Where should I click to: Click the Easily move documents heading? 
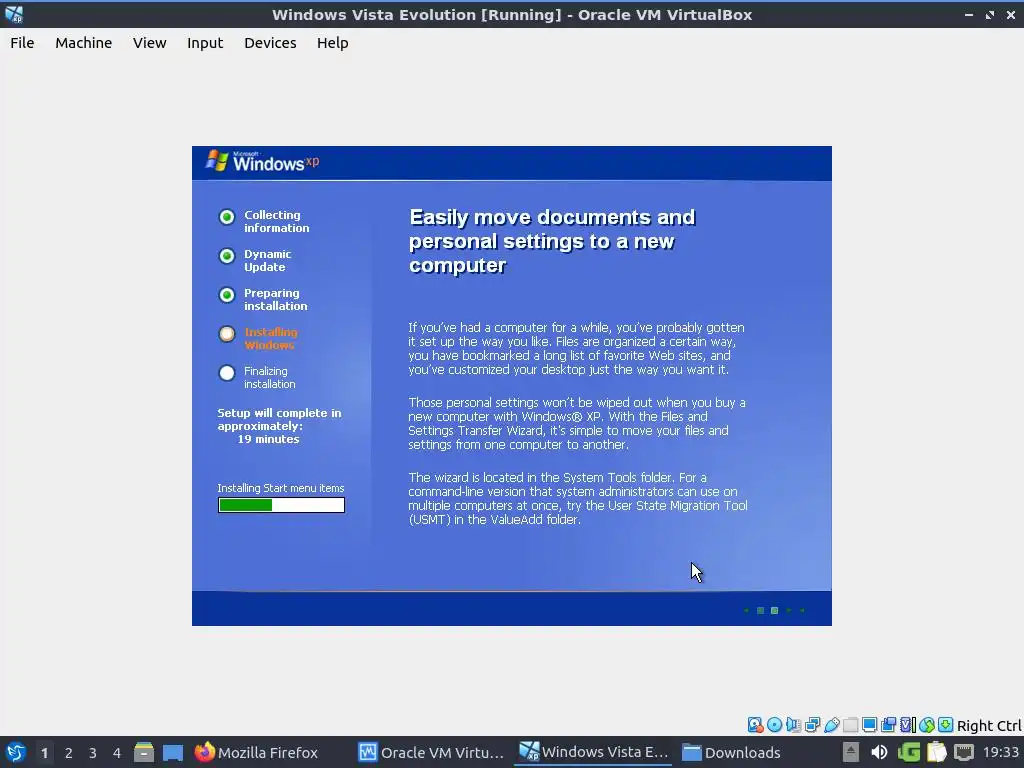[552, 241]
